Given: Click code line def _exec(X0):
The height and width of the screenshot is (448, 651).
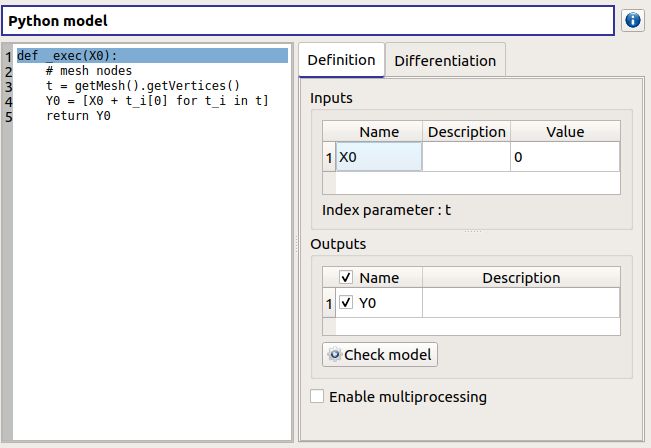Looking at the screenshot, I should 152,56.
